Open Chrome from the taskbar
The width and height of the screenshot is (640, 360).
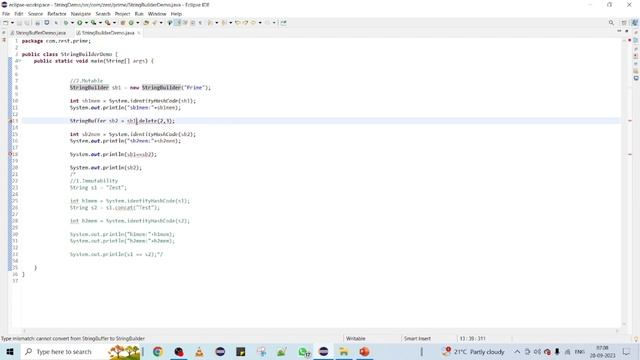point(158,351)
